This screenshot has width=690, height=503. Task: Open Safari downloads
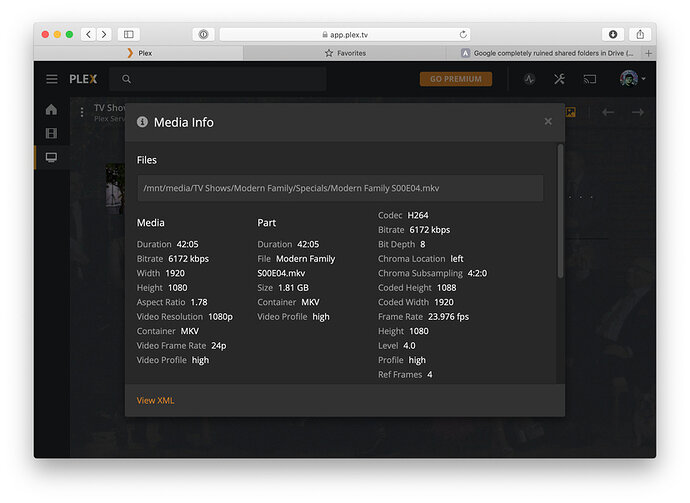(x=613, y=34)
